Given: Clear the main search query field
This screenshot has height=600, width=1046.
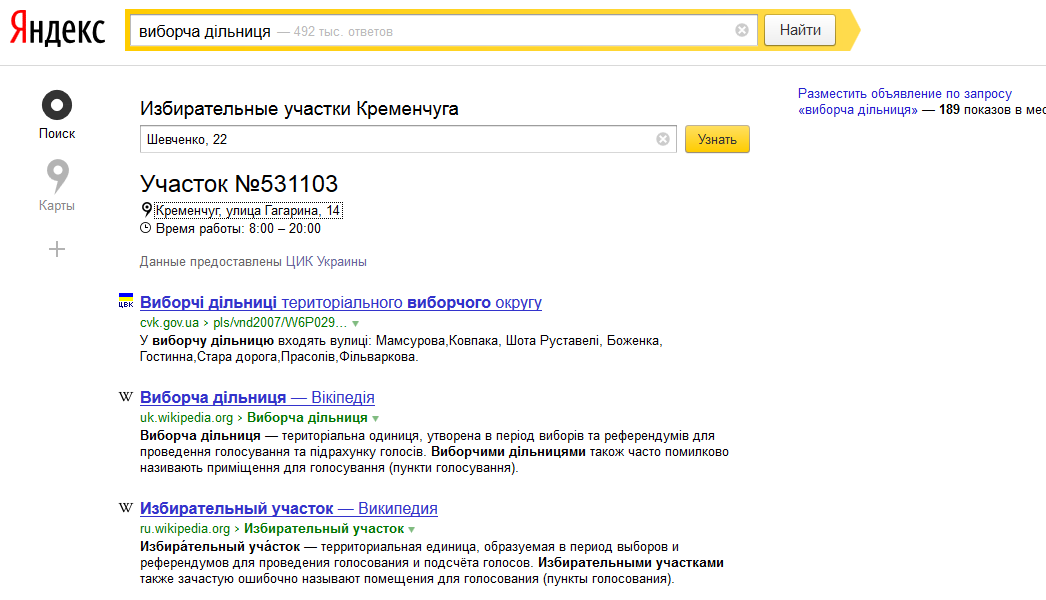Looking at the screenshot, I should 742,30.
